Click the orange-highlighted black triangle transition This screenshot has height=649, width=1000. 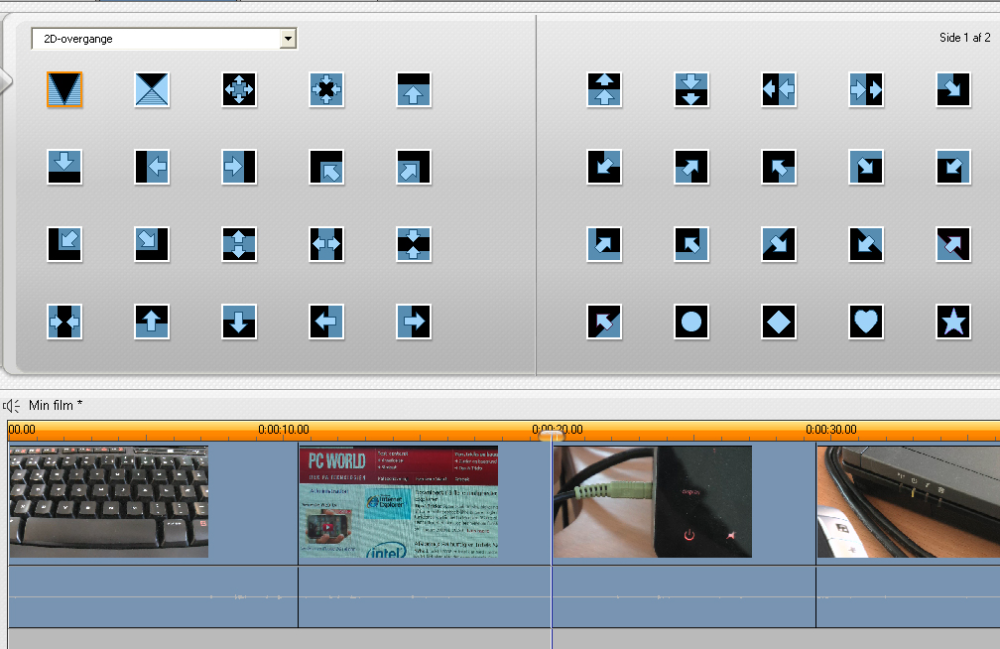[64, 90]
